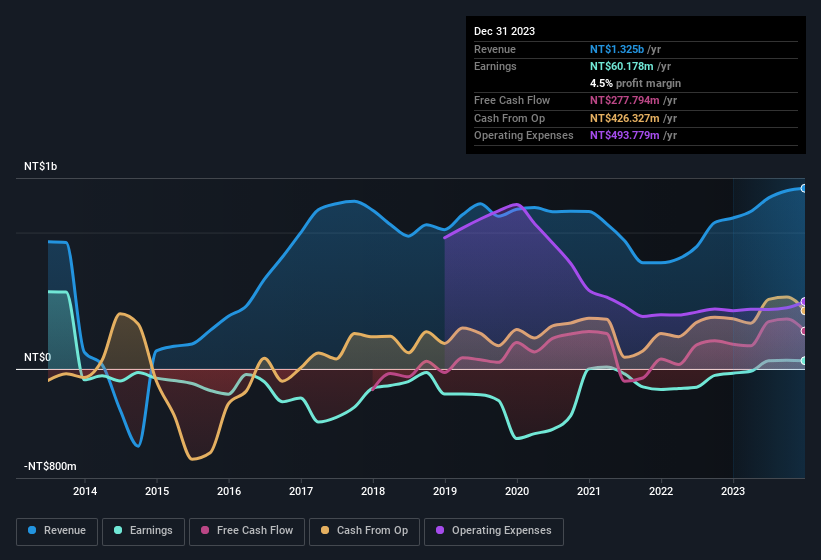Screen dimensions: 821x560
Task: Click the 2014 x-axis year label
Action: point(85,491)
